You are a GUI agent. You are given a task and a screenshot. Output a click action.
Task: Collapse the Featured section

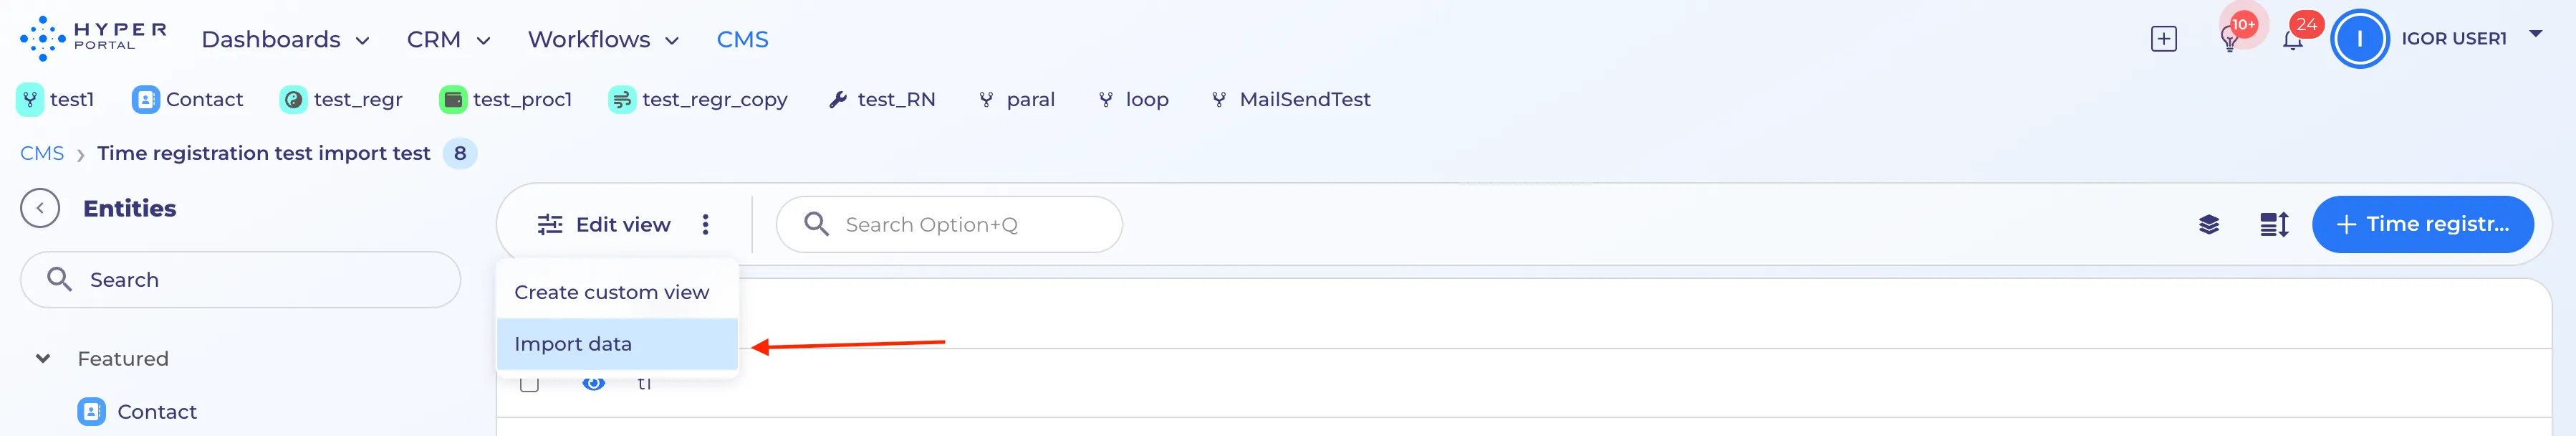coord(43,359)
